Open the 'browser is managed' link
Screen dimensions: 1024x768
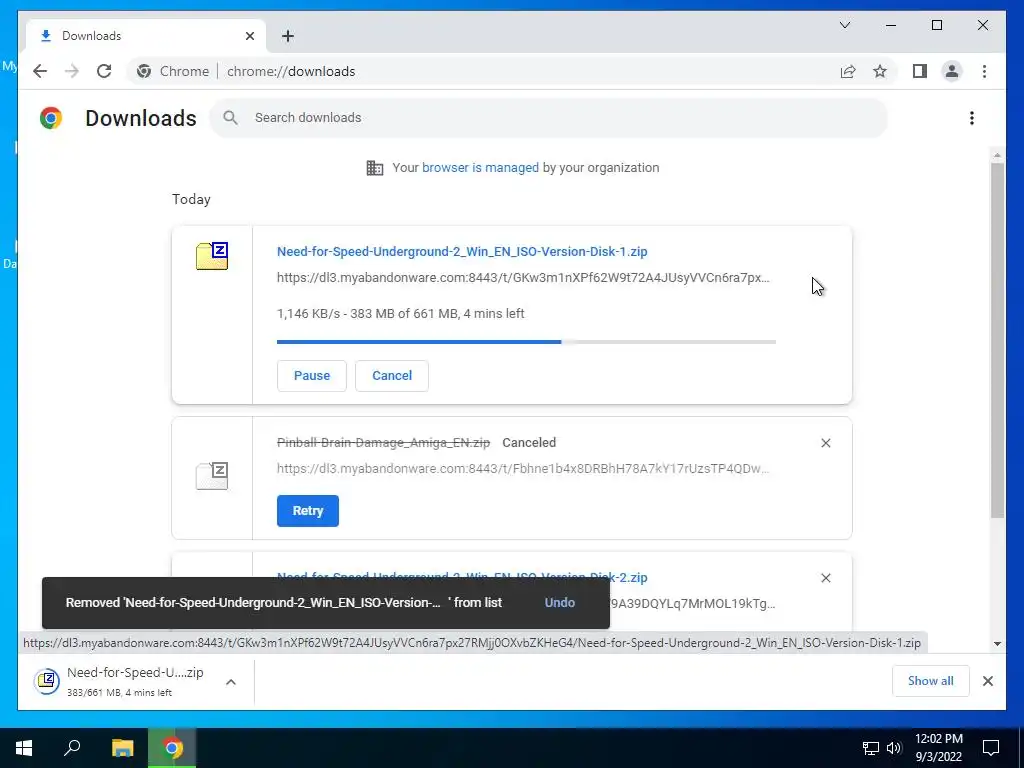point(480,168)
